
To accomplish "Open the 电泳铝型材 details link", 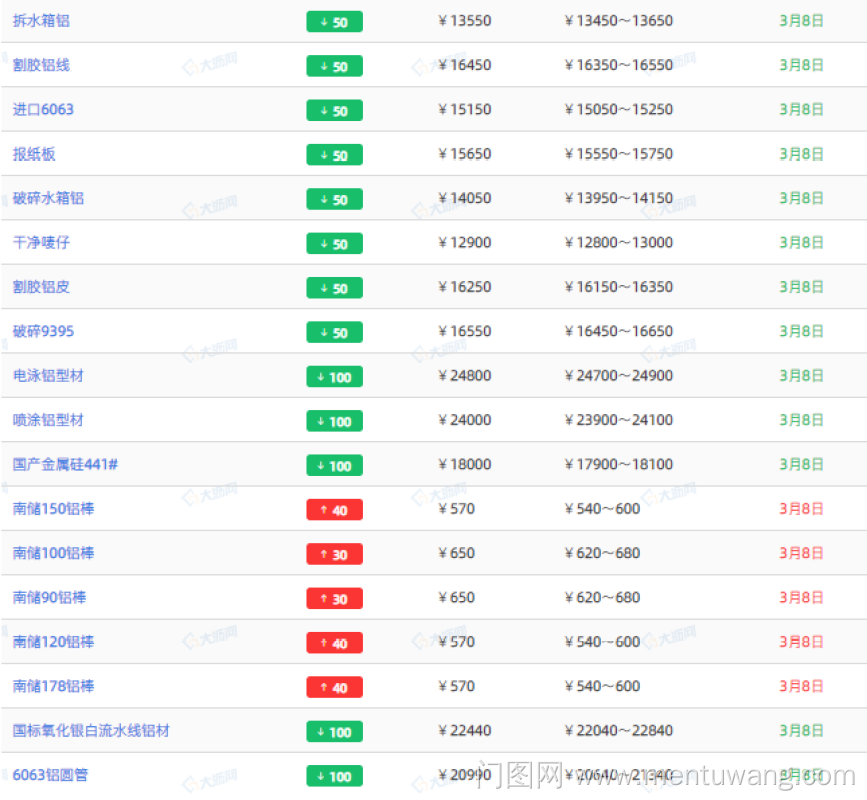I will tap(48, 376).
